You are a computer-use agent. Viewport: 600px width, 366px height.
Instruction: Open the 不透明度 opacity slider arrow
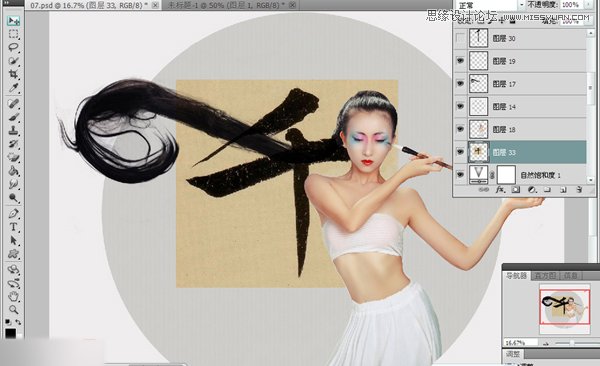(x=589, y=5)
